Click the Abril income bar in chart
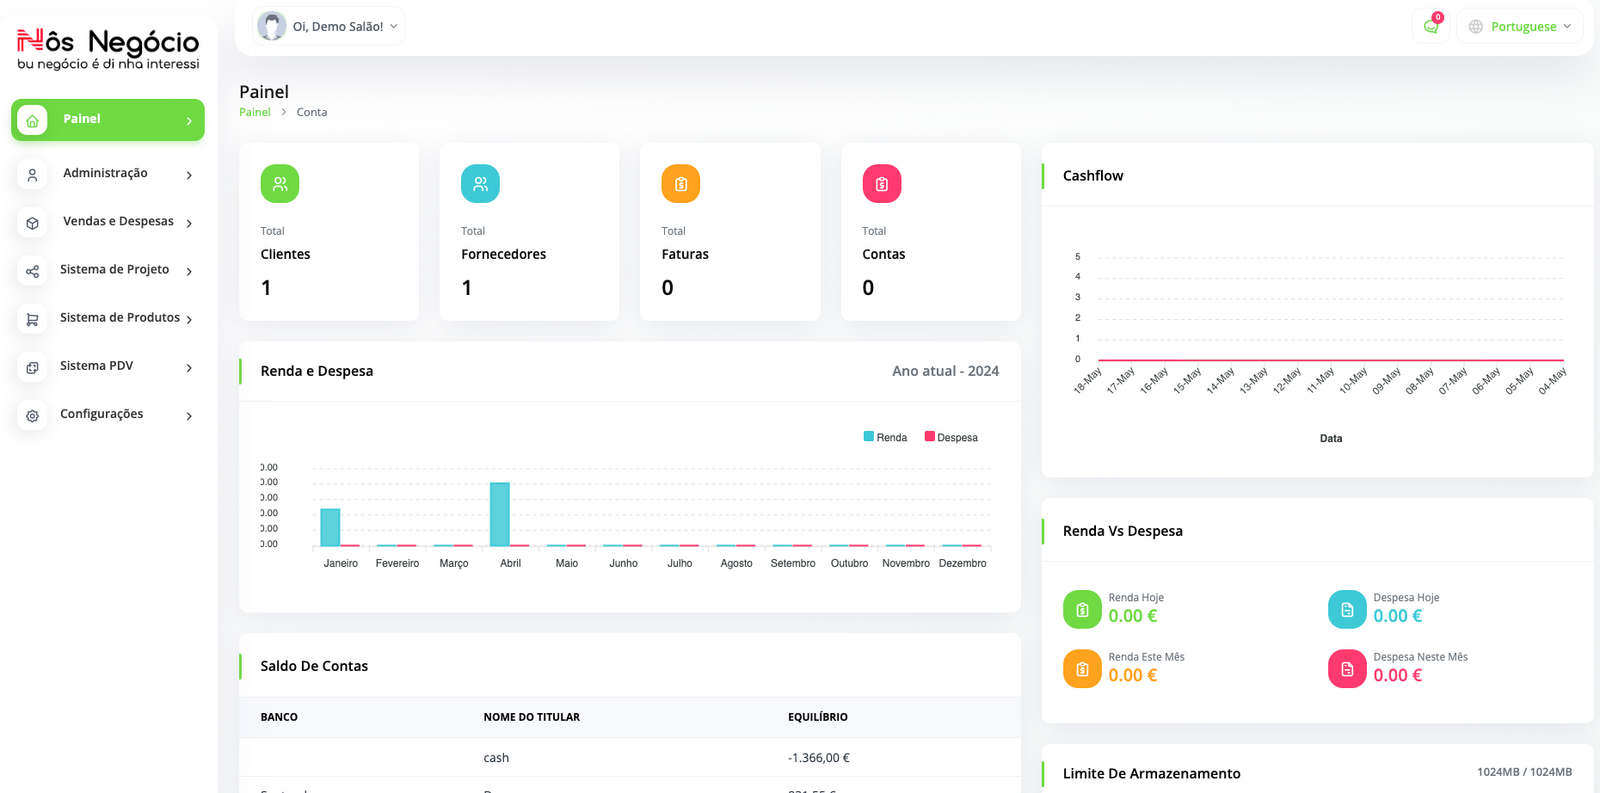The height and width of the screenshot is (793, 1600). click(x=500, y=514)
